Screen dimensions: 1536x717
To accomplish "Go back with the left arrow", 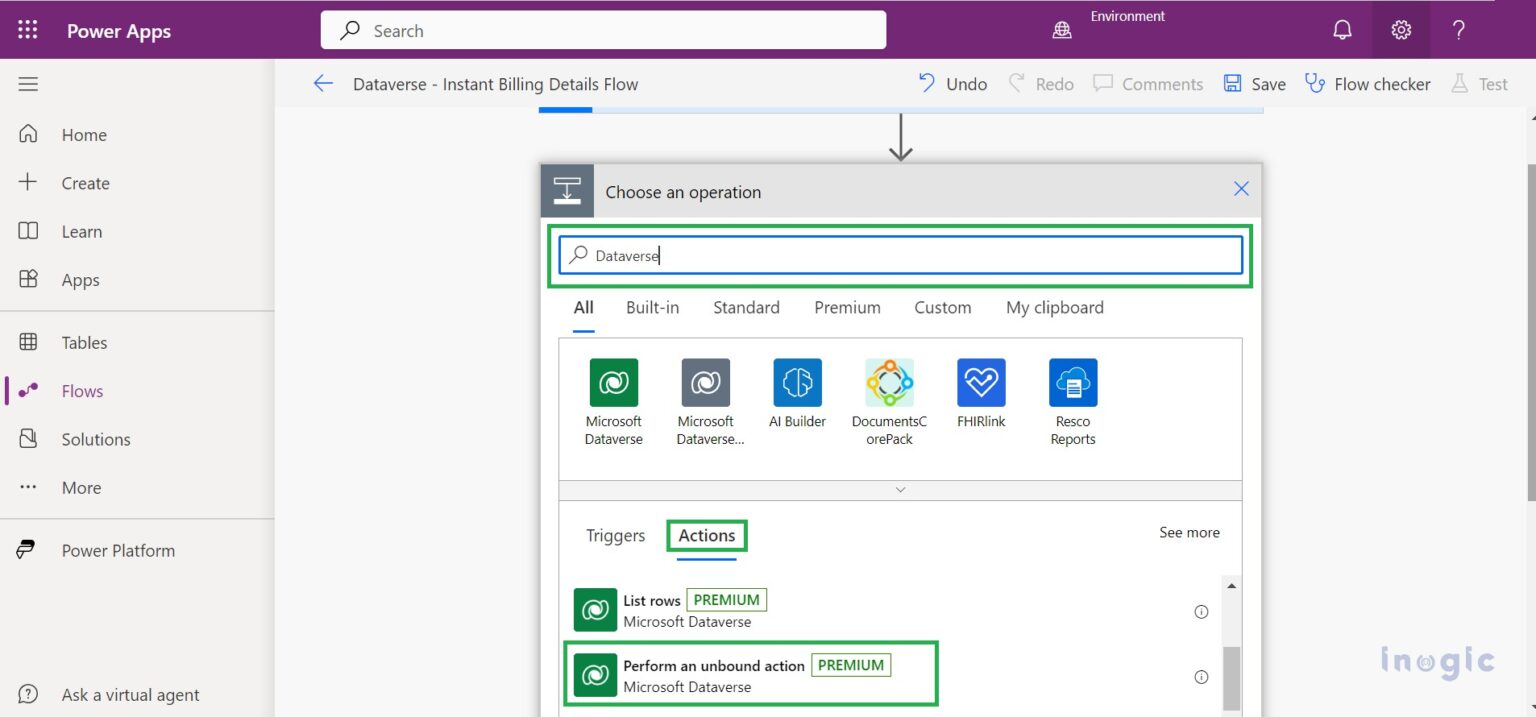I will click(323, 84).
